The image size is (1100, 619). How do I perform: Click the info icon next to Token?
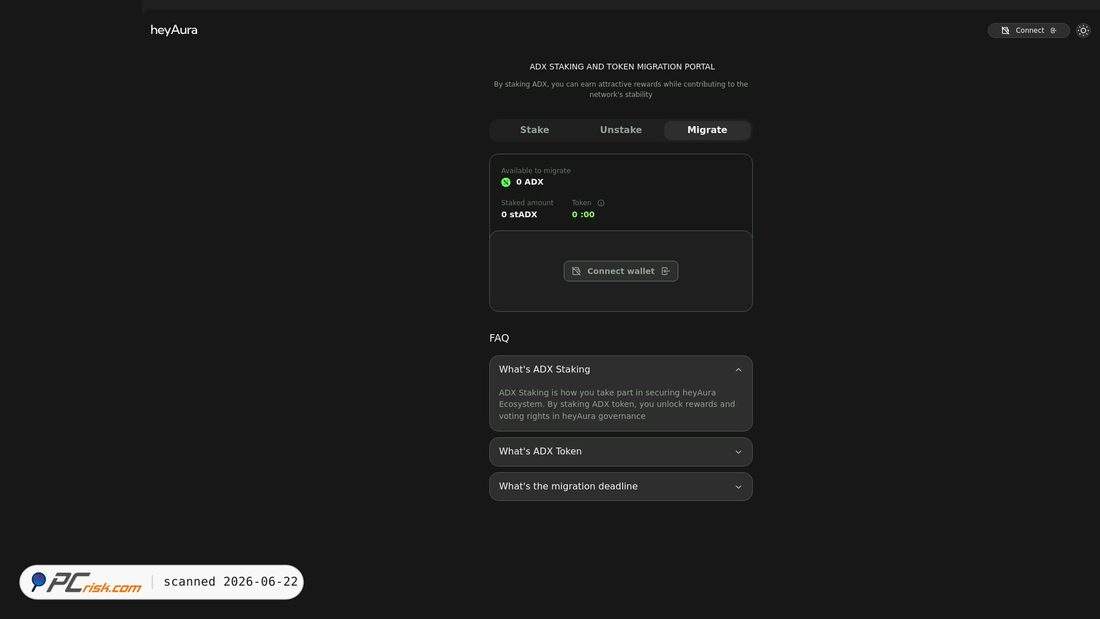click(601, 203)
